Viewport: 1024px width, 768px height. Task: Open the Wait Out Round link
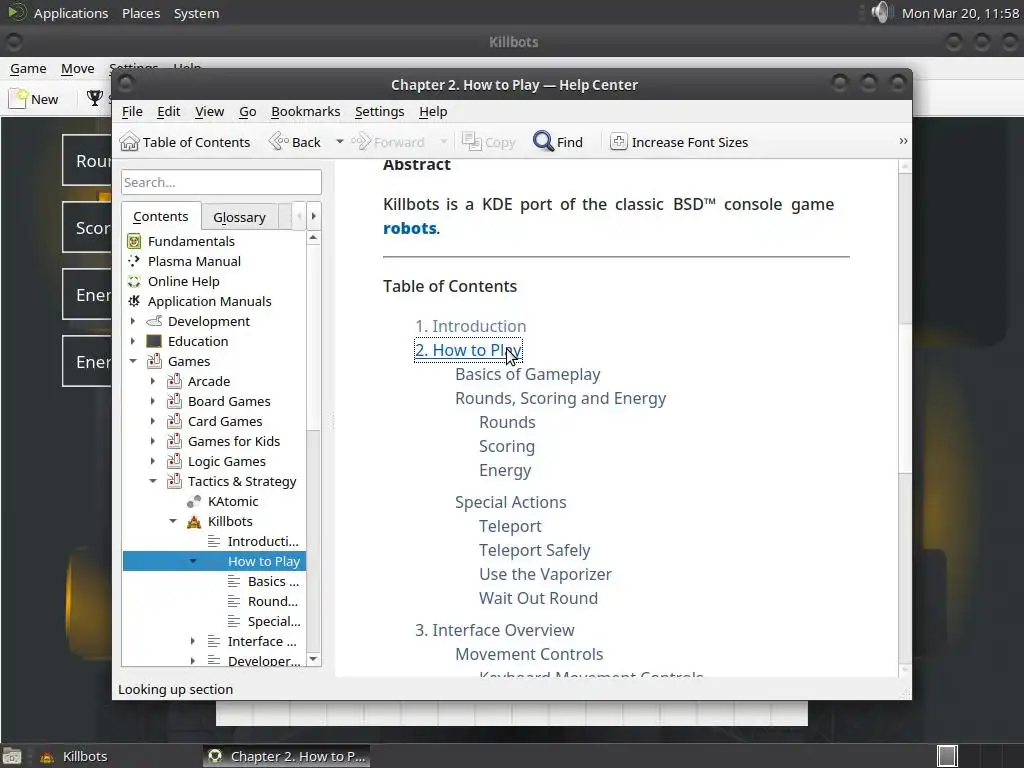[538, 598]
